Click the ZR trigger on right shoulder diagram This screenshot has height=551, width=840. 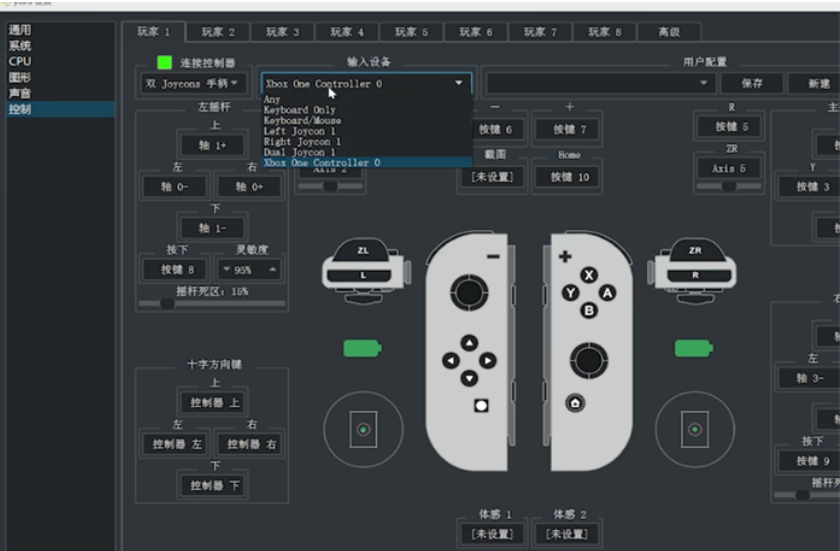(x=695, y=250)
